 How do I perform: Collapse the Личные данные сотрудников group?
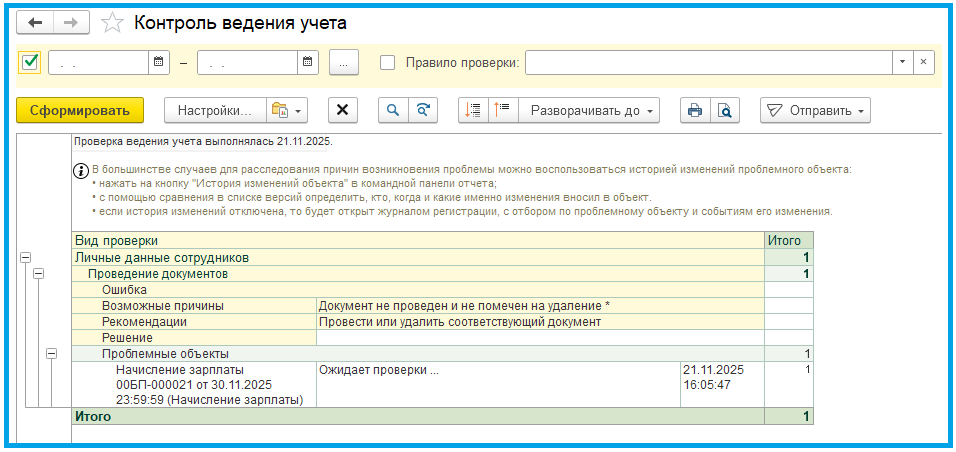click(25, 257)
